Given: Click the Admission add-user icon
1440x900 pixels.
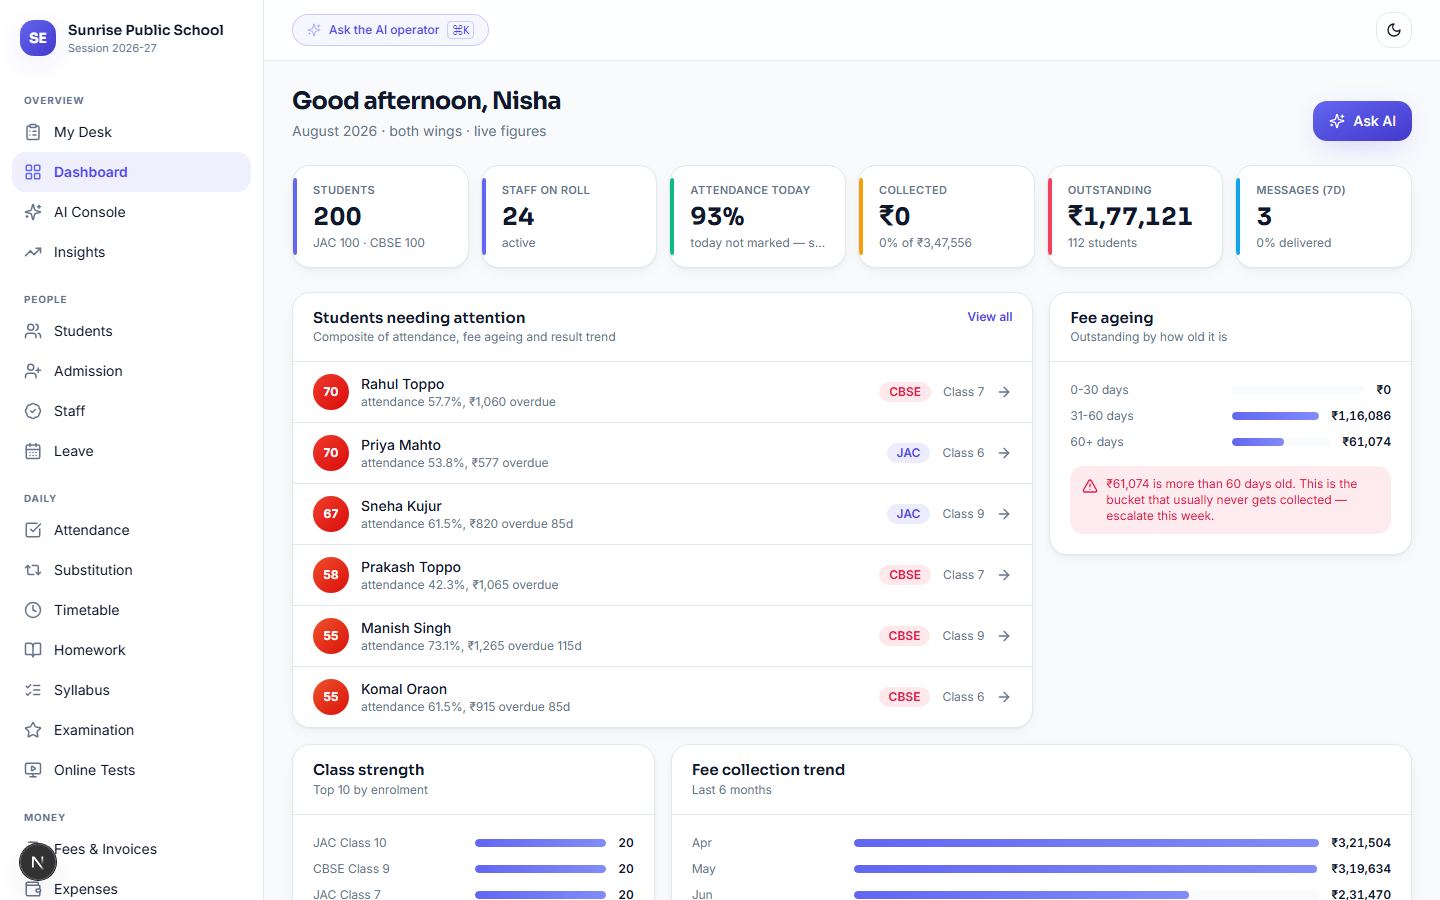Looking at the screenshot, I should [33, 371].
